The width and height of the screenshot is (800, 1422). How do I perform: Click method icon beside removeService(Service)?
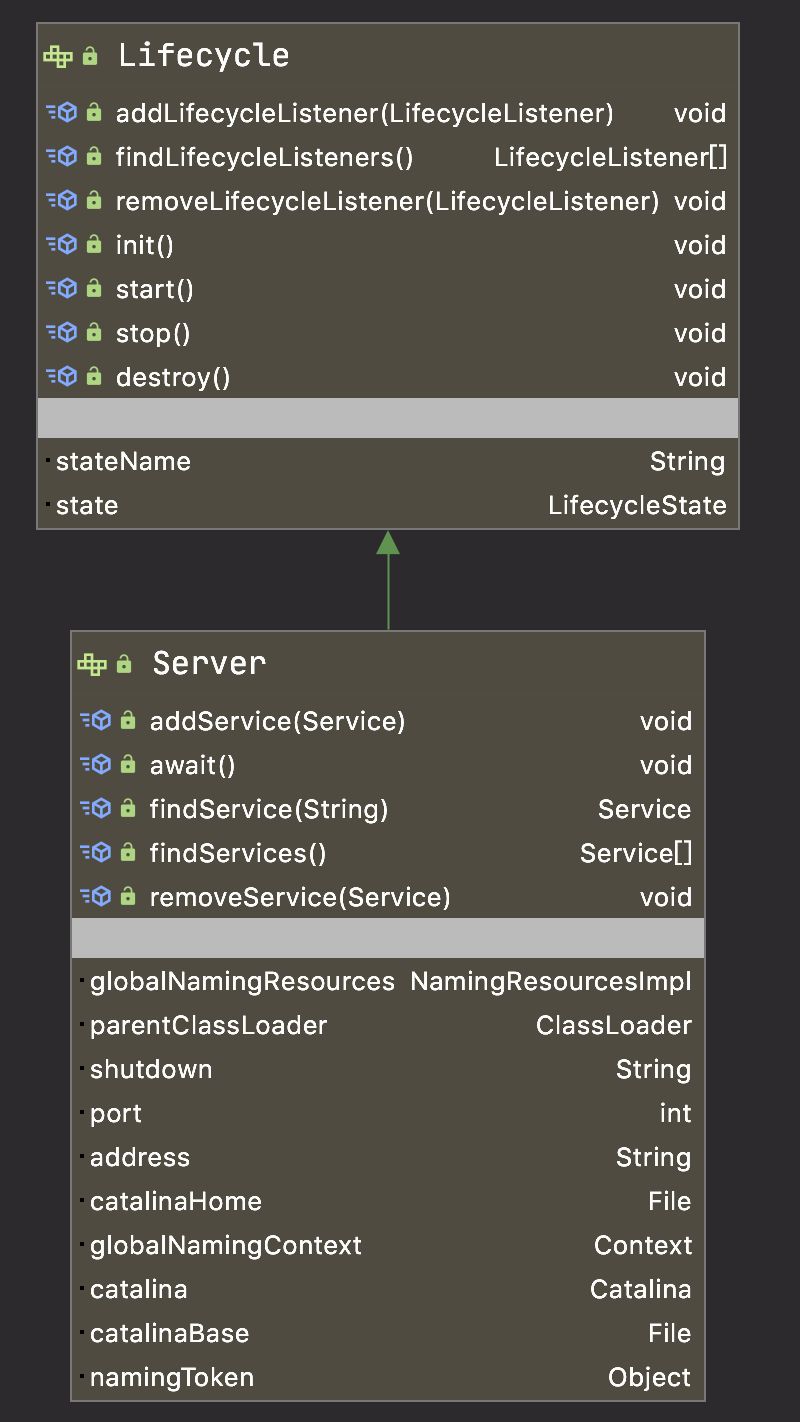[x=96, y=897]
